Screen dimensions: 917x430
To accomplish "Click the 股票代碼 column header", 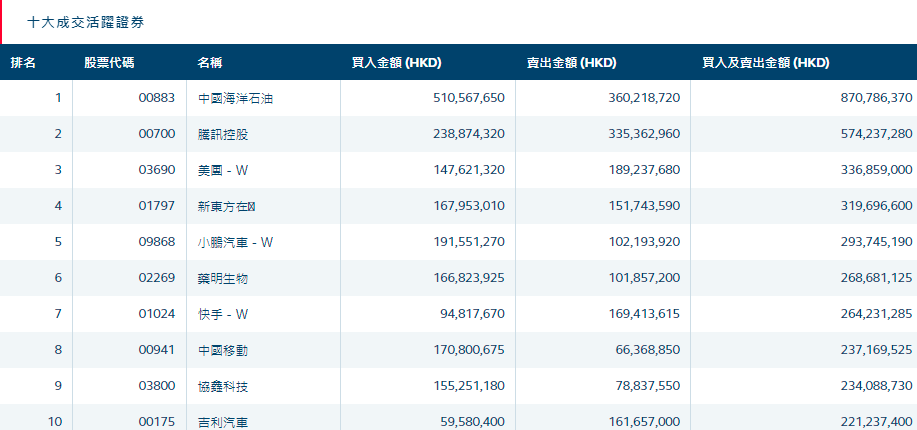I will click(x=109, y=63).
